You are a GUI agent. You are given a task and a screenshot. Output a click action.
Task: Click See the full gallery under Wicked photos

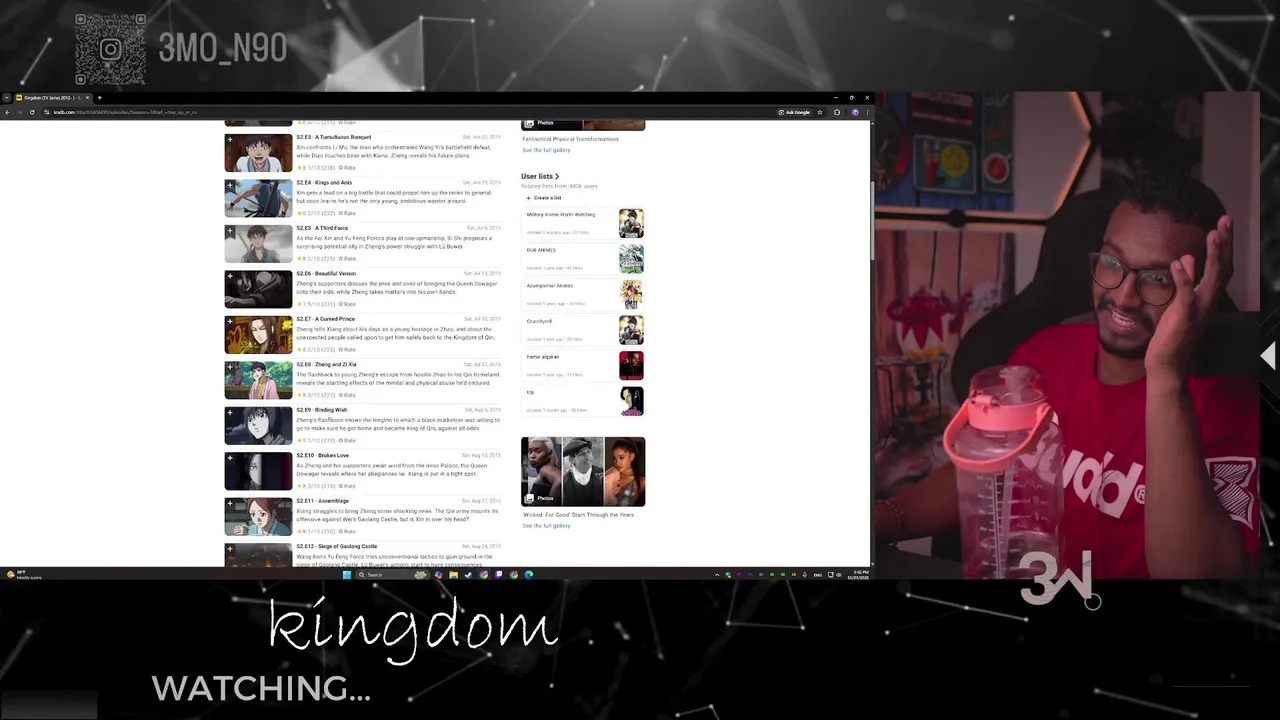(546, 526)
